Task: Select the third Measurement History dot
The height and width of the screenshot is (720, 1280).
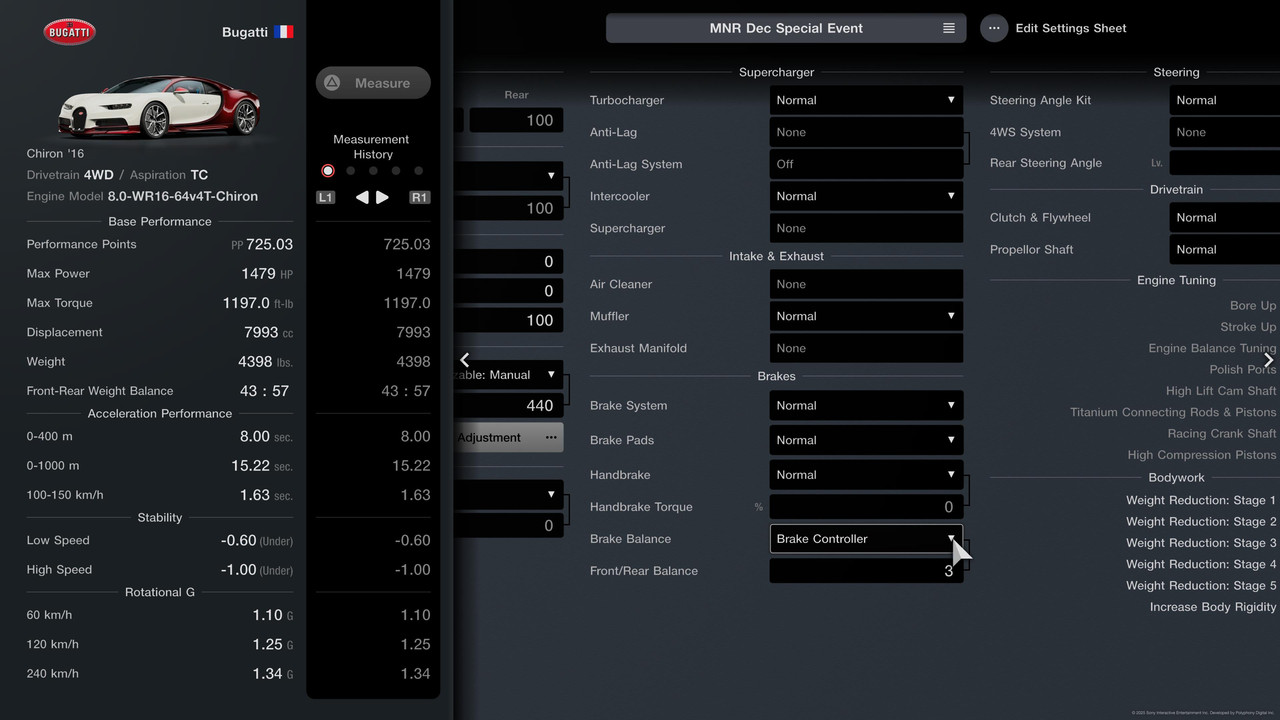Action: point(373,171)
